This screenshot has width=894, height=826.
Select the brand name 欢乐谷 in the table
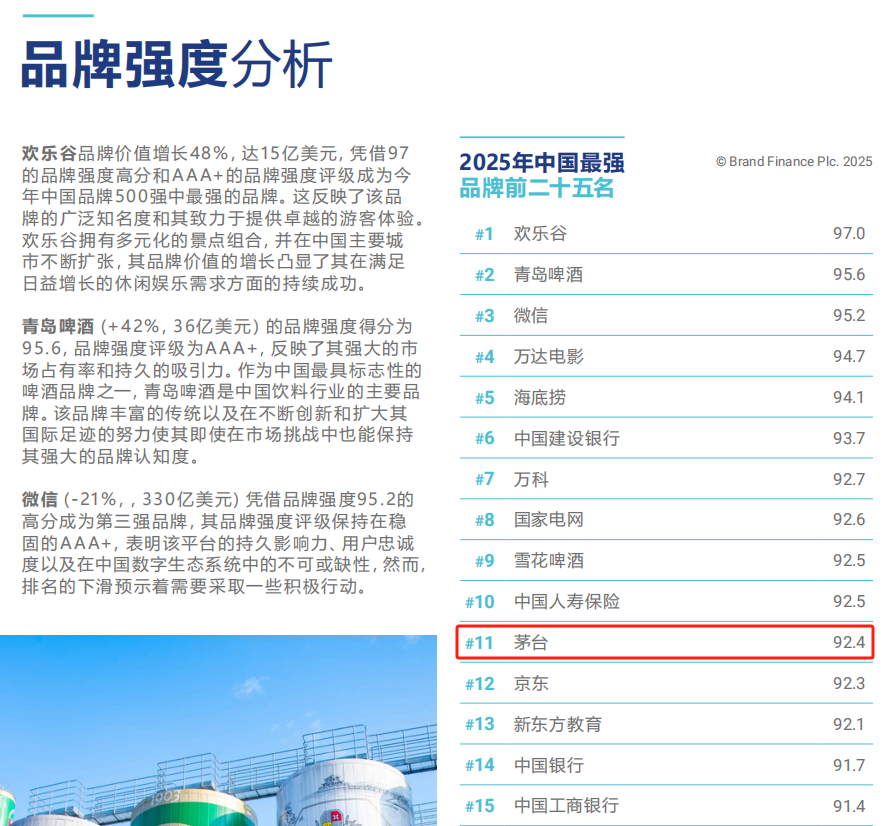click(540, 233)
